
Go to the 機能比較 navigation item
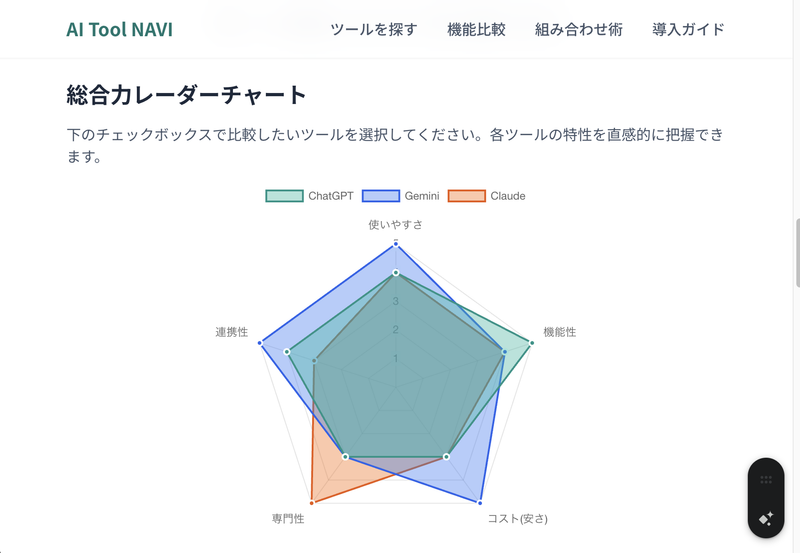[x=476, y=29]
